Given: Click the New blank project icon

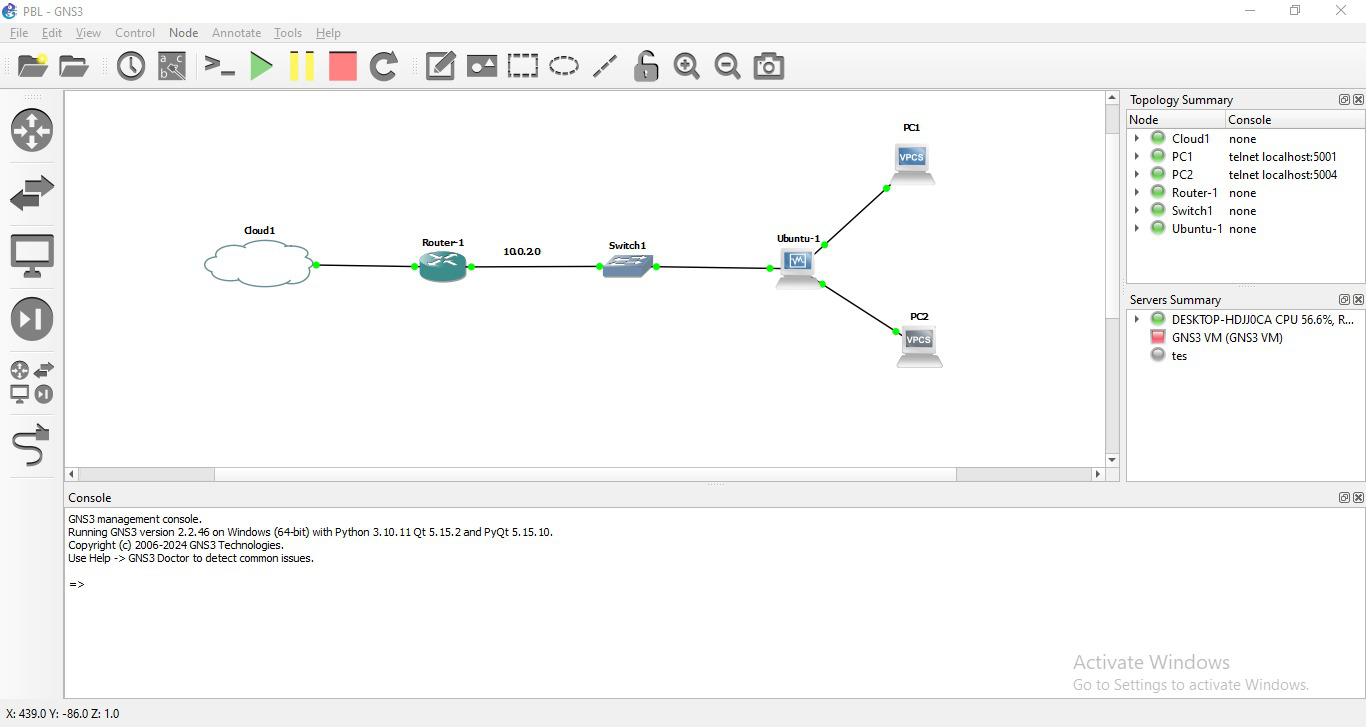Looking at the screenshot, I should point(32,66).
